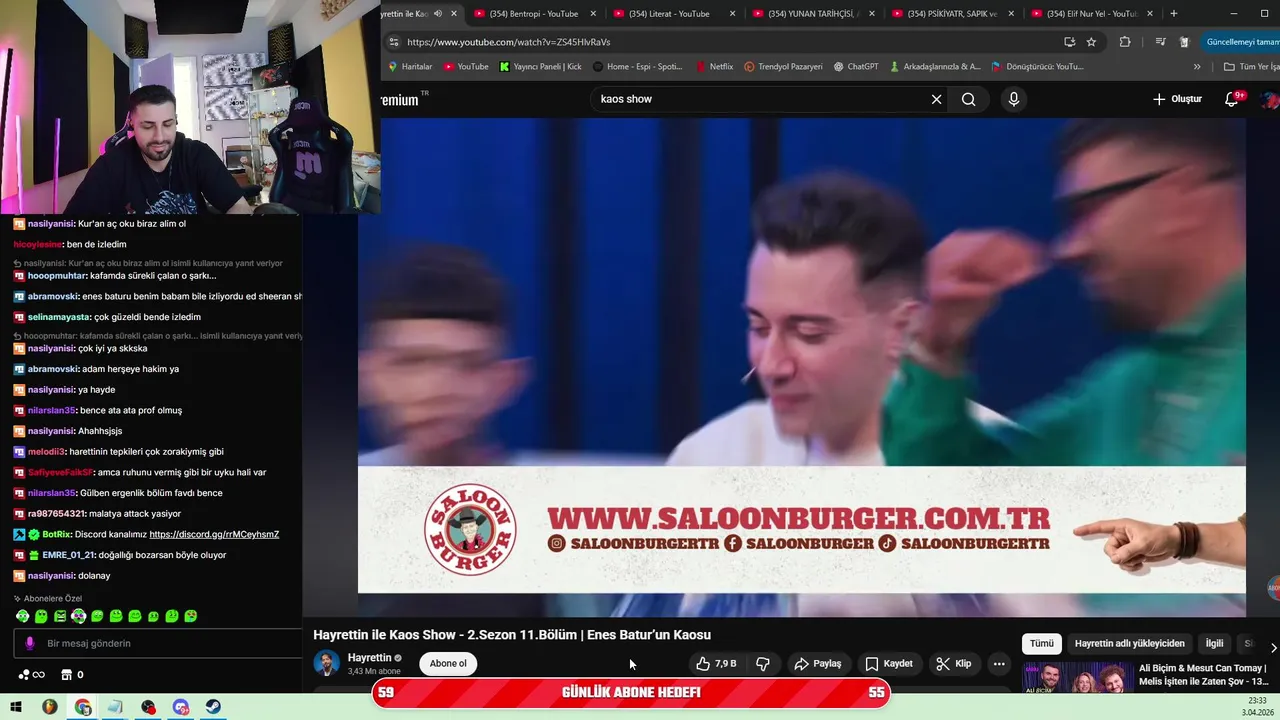Open site information icon in address bar
Viewport: 1280px width, 720px height.
[x=393, y=42]
